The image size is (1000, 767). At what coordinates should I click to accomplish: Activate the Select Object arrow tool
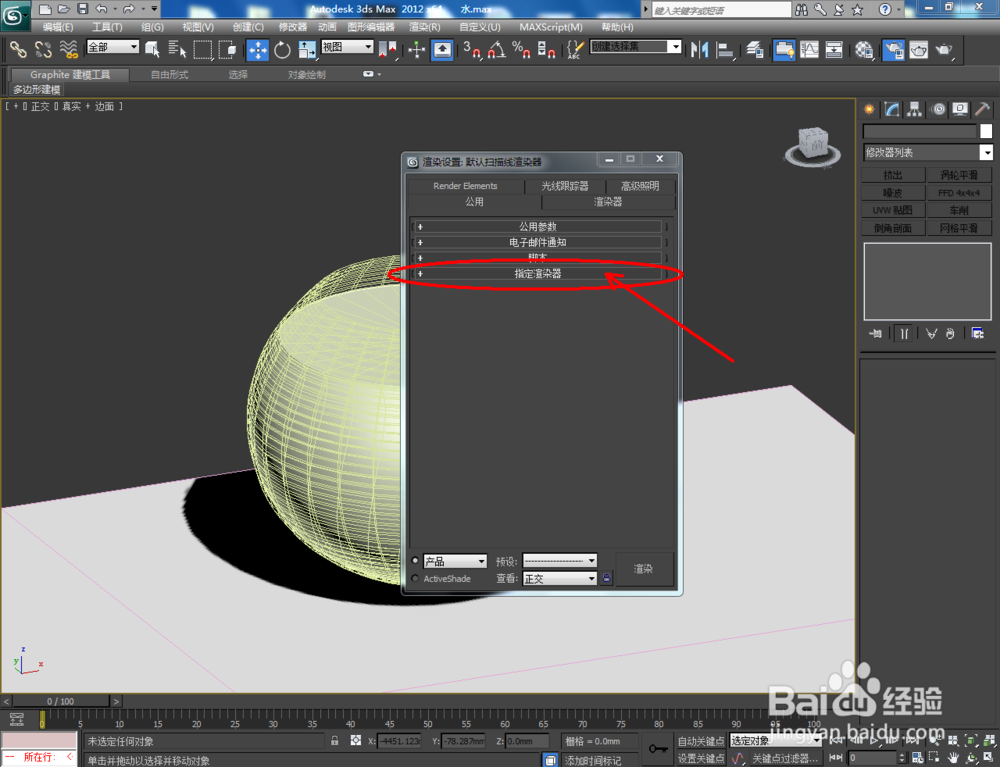click(152, 49)
